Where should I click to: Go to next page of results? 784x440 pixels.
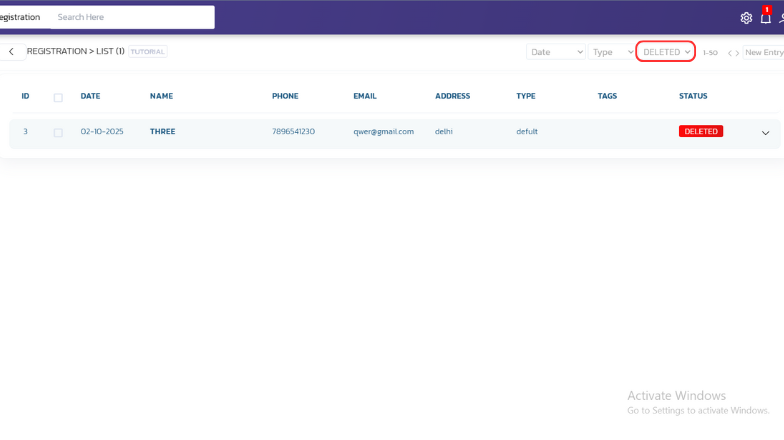pos(738,52)
